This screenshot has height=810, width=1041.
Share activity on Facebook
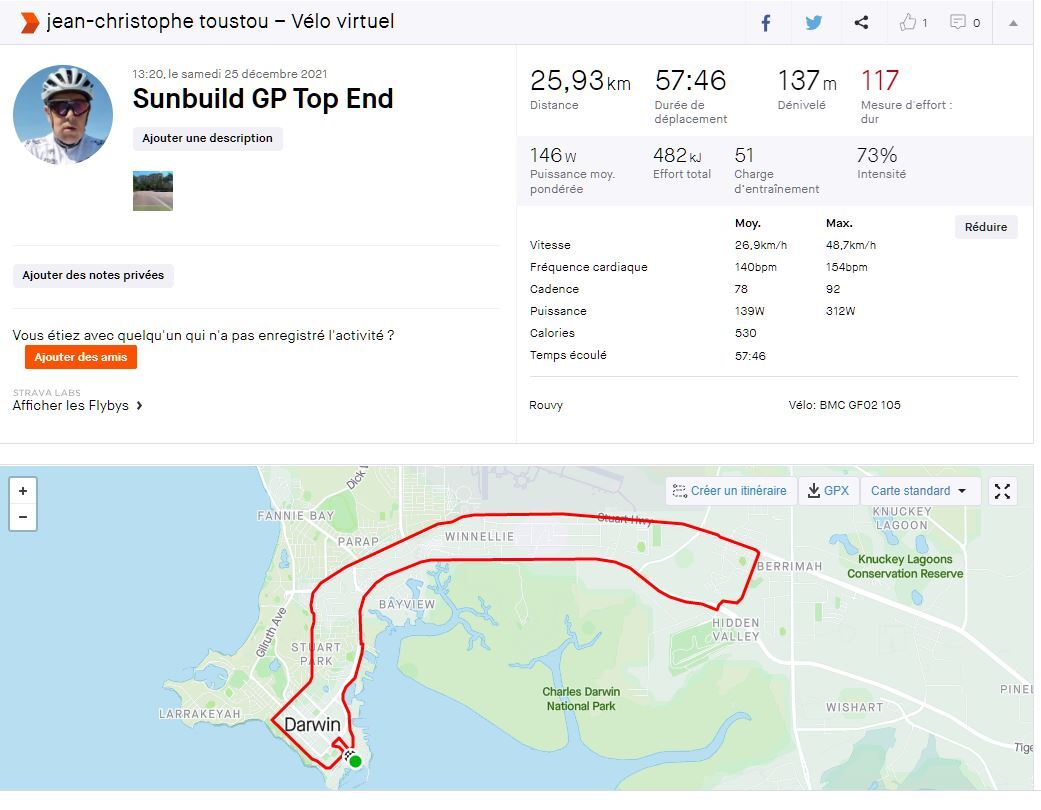pos(766,23)
